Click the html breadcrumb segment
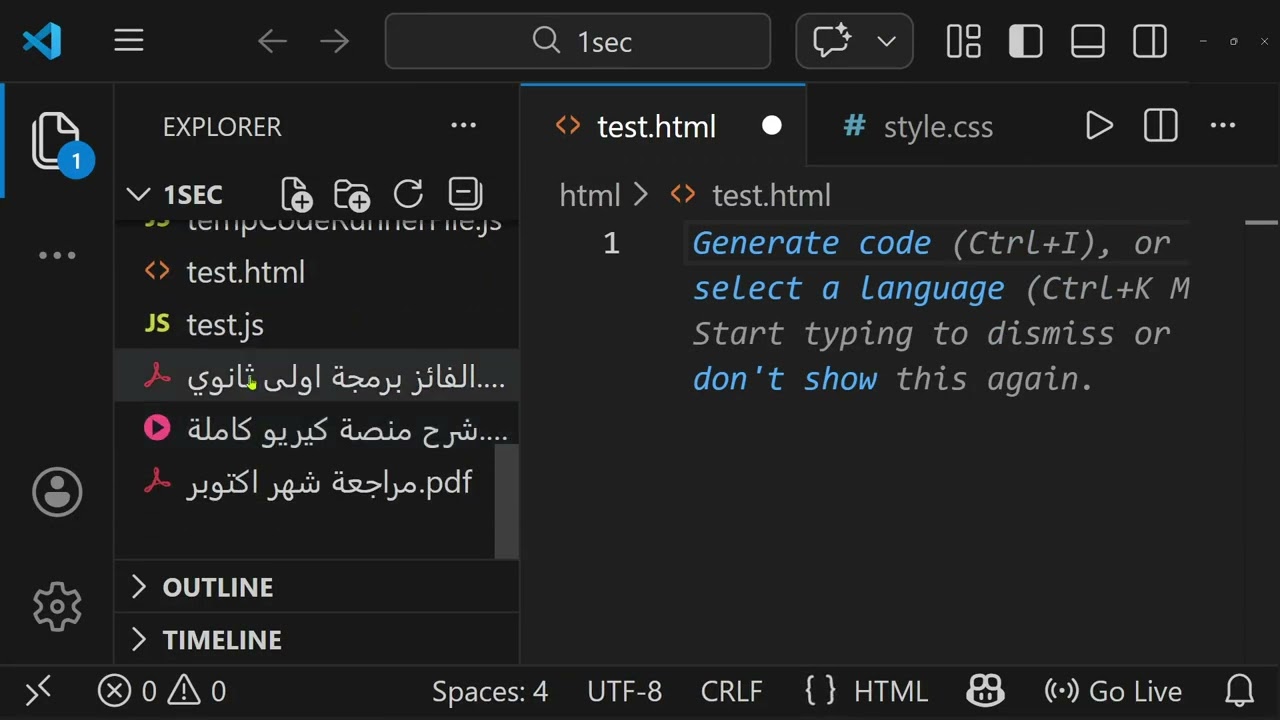1280x720 pixels. [x=590, y=195]
